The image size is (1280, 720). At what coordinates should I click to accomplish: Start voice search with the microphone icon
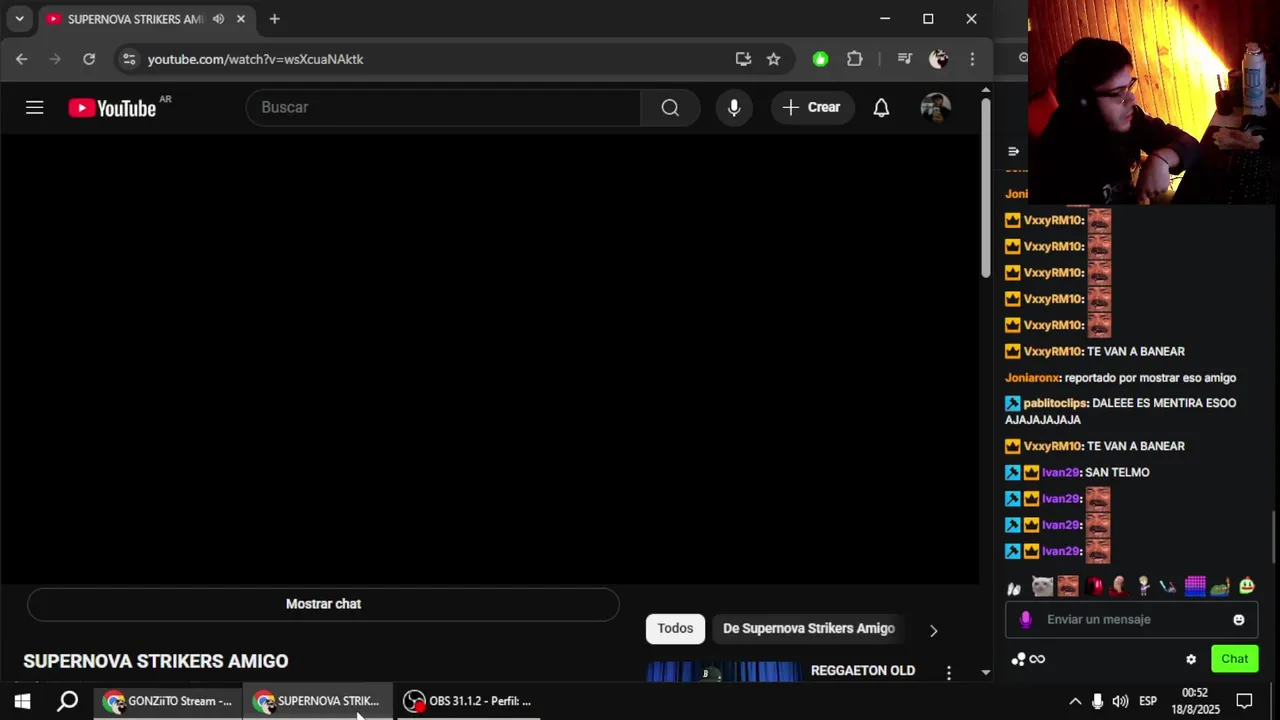point(734,107)
